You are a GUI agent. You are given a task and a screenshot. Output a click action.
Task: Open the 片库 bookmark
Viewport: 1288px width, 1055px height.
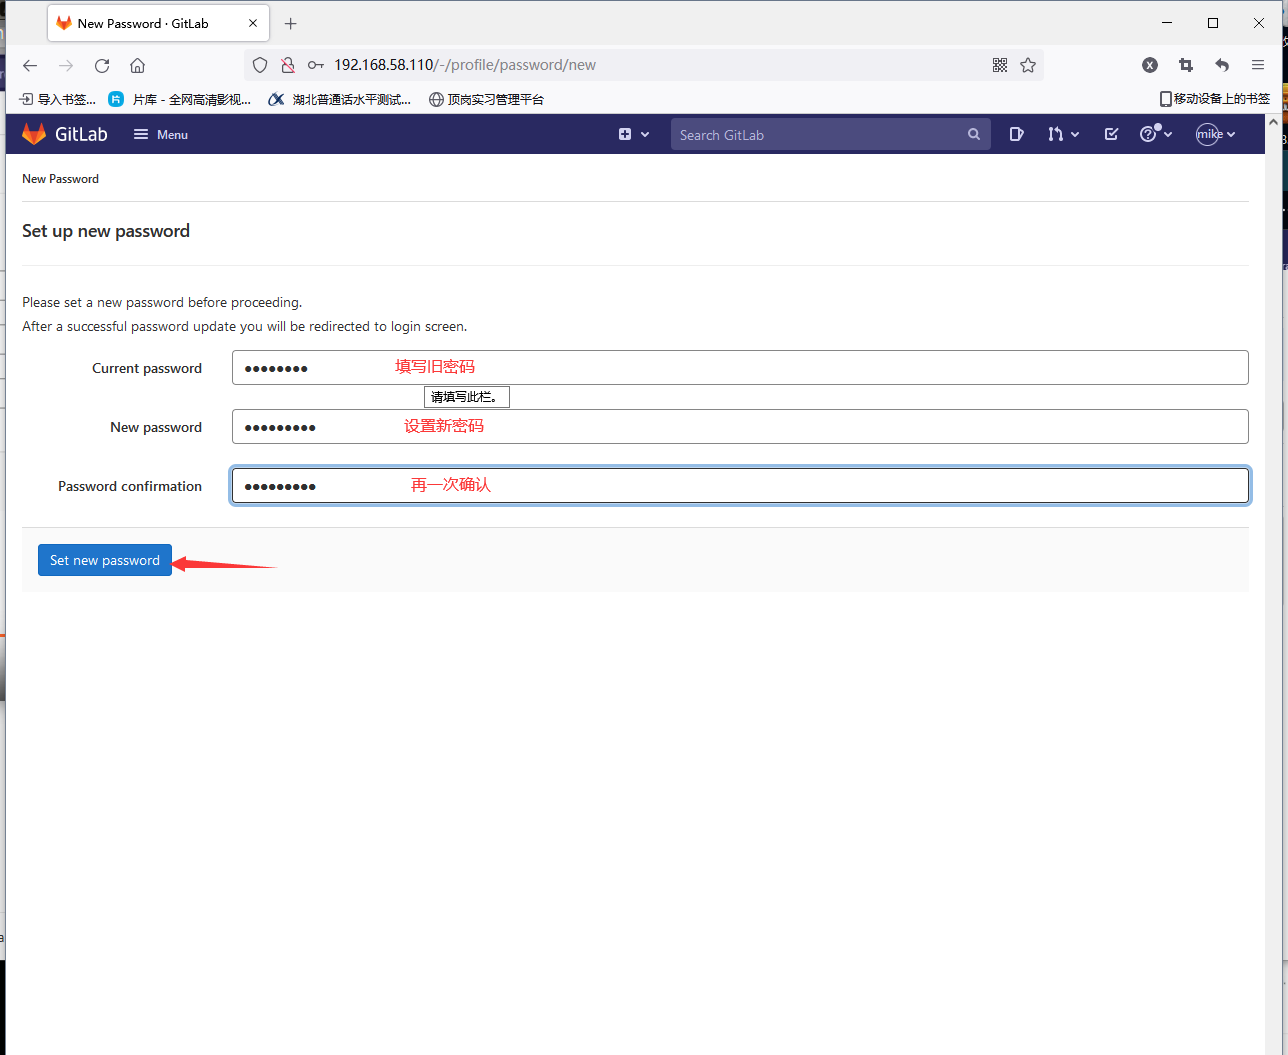[180, 99]
